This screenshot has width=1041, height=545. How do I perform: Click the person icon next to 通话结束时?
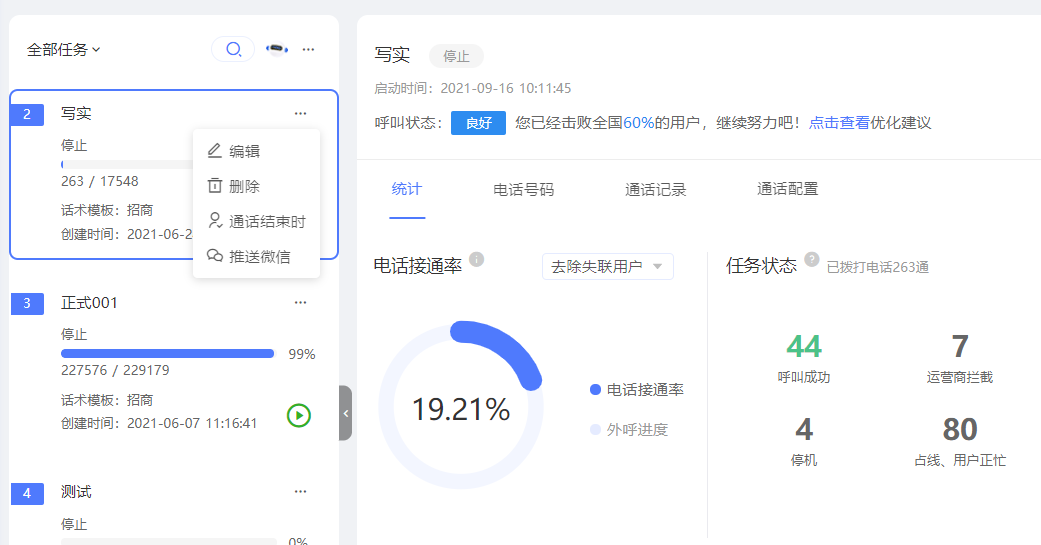[x=214, y=221]
